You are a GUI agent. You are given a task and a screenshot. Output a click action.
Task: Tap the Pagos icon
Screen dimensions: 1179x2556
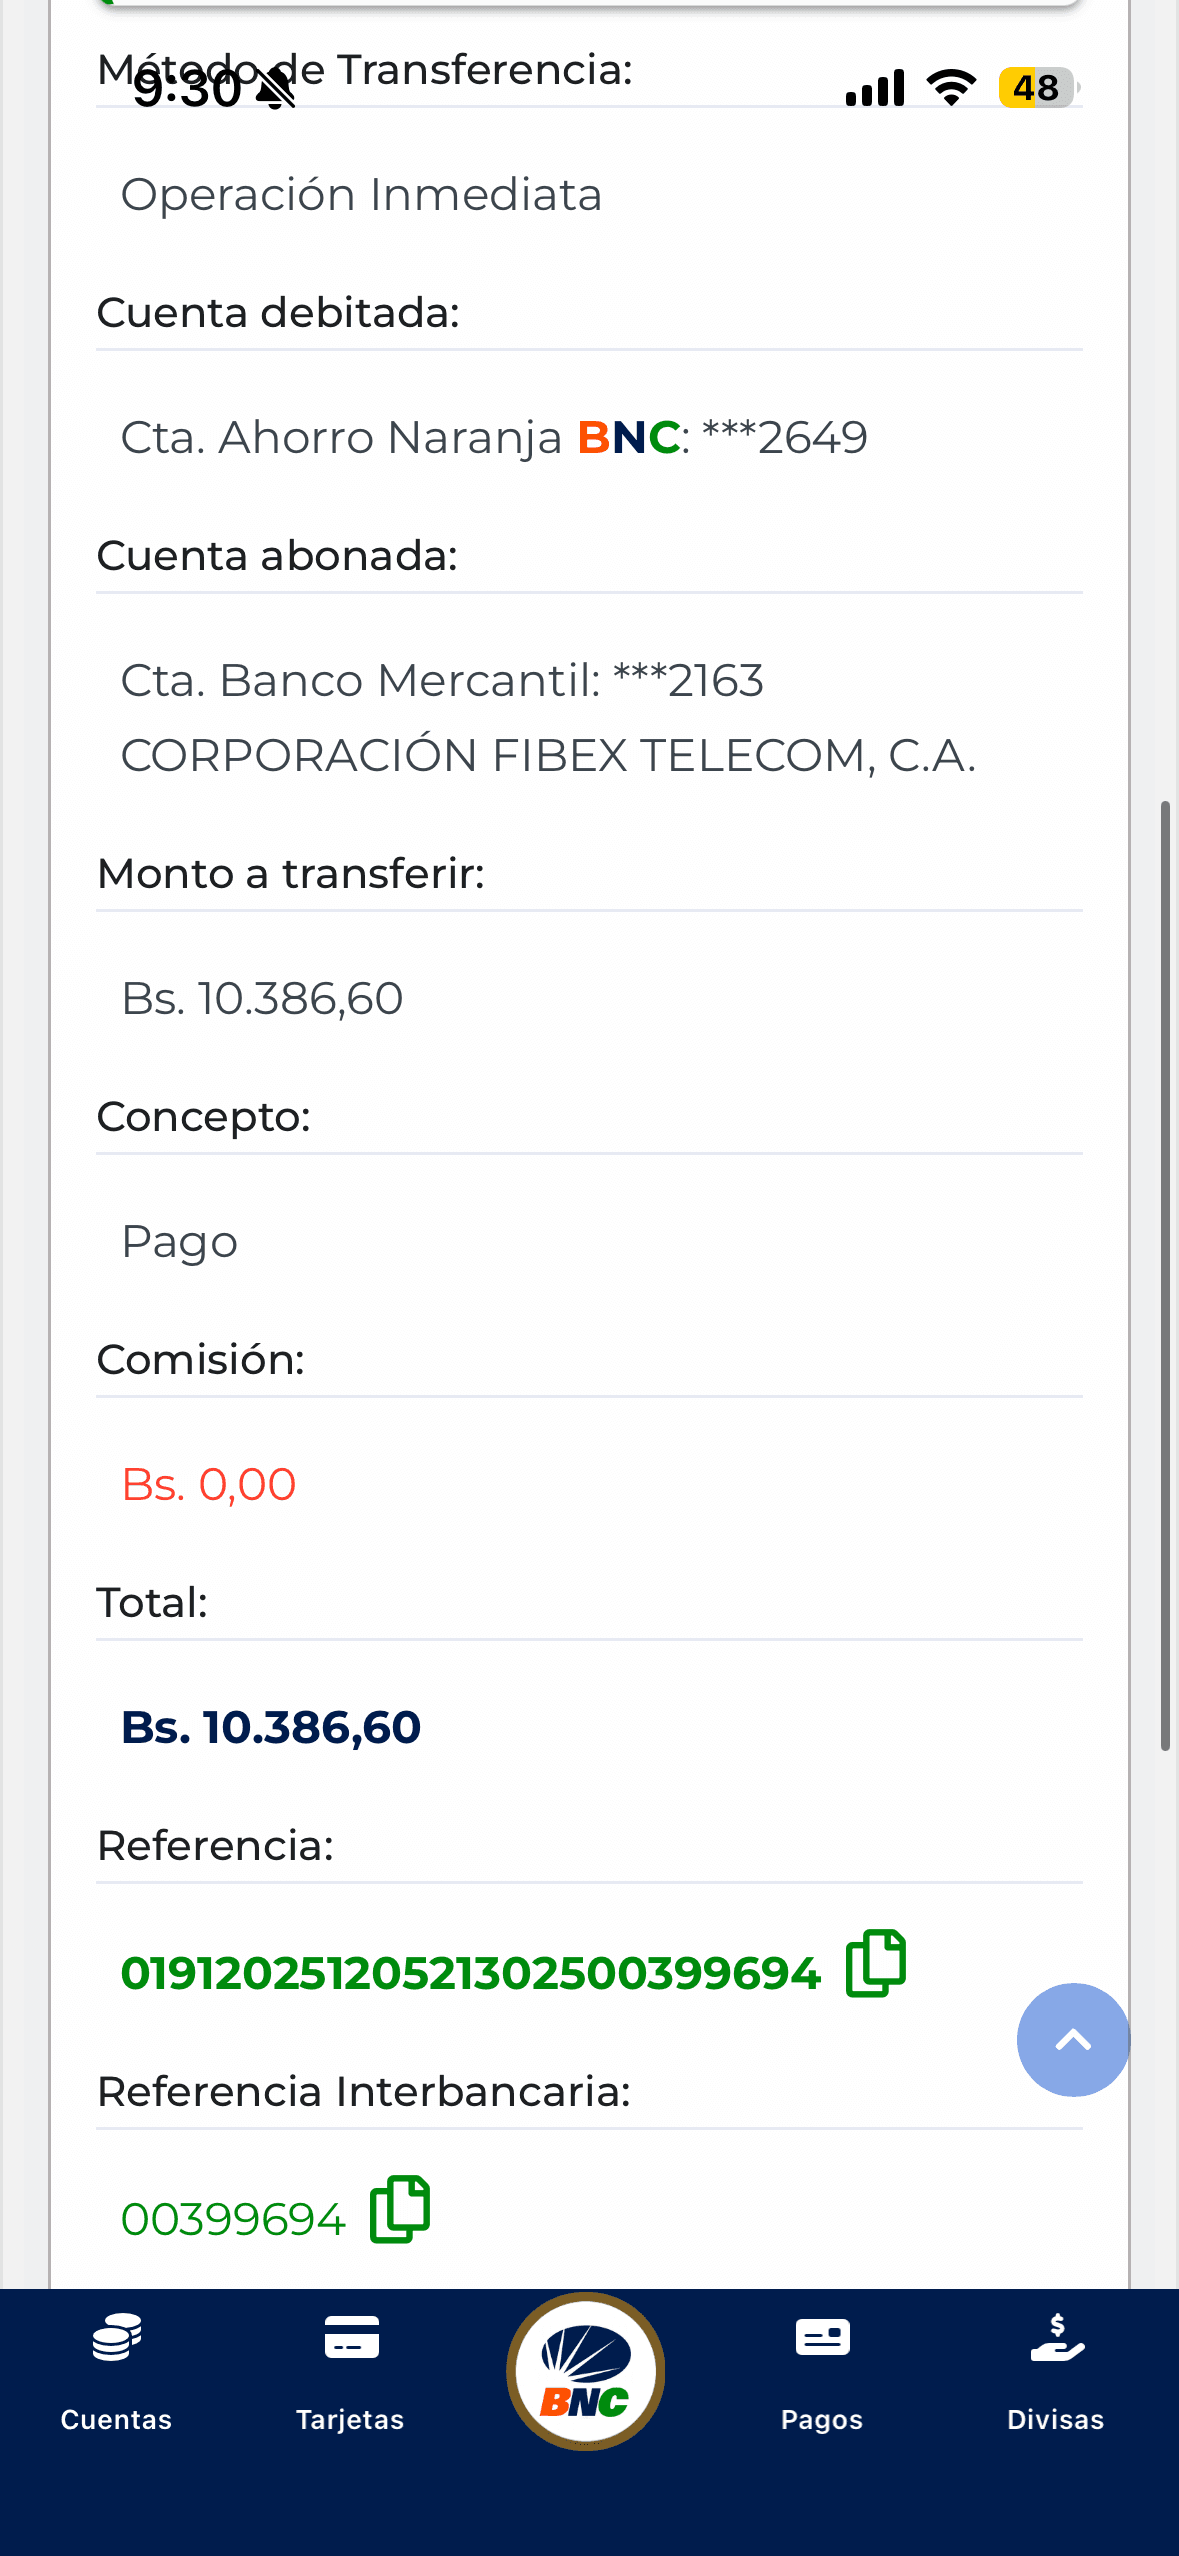coord(822,2338)
